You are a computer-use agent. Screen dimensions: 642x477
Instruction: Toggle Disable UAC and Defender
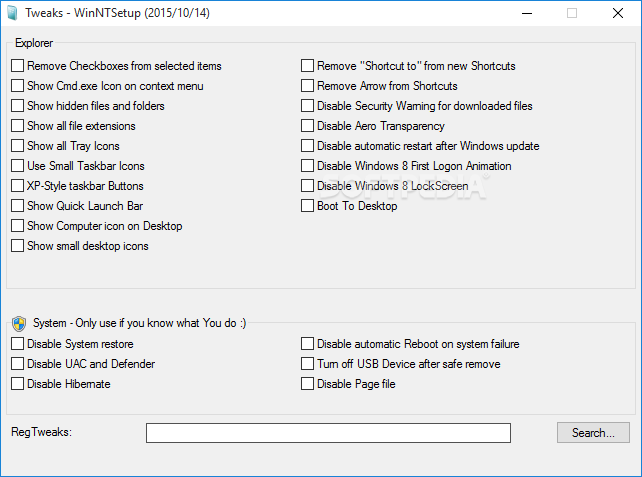tap(18, 364)
